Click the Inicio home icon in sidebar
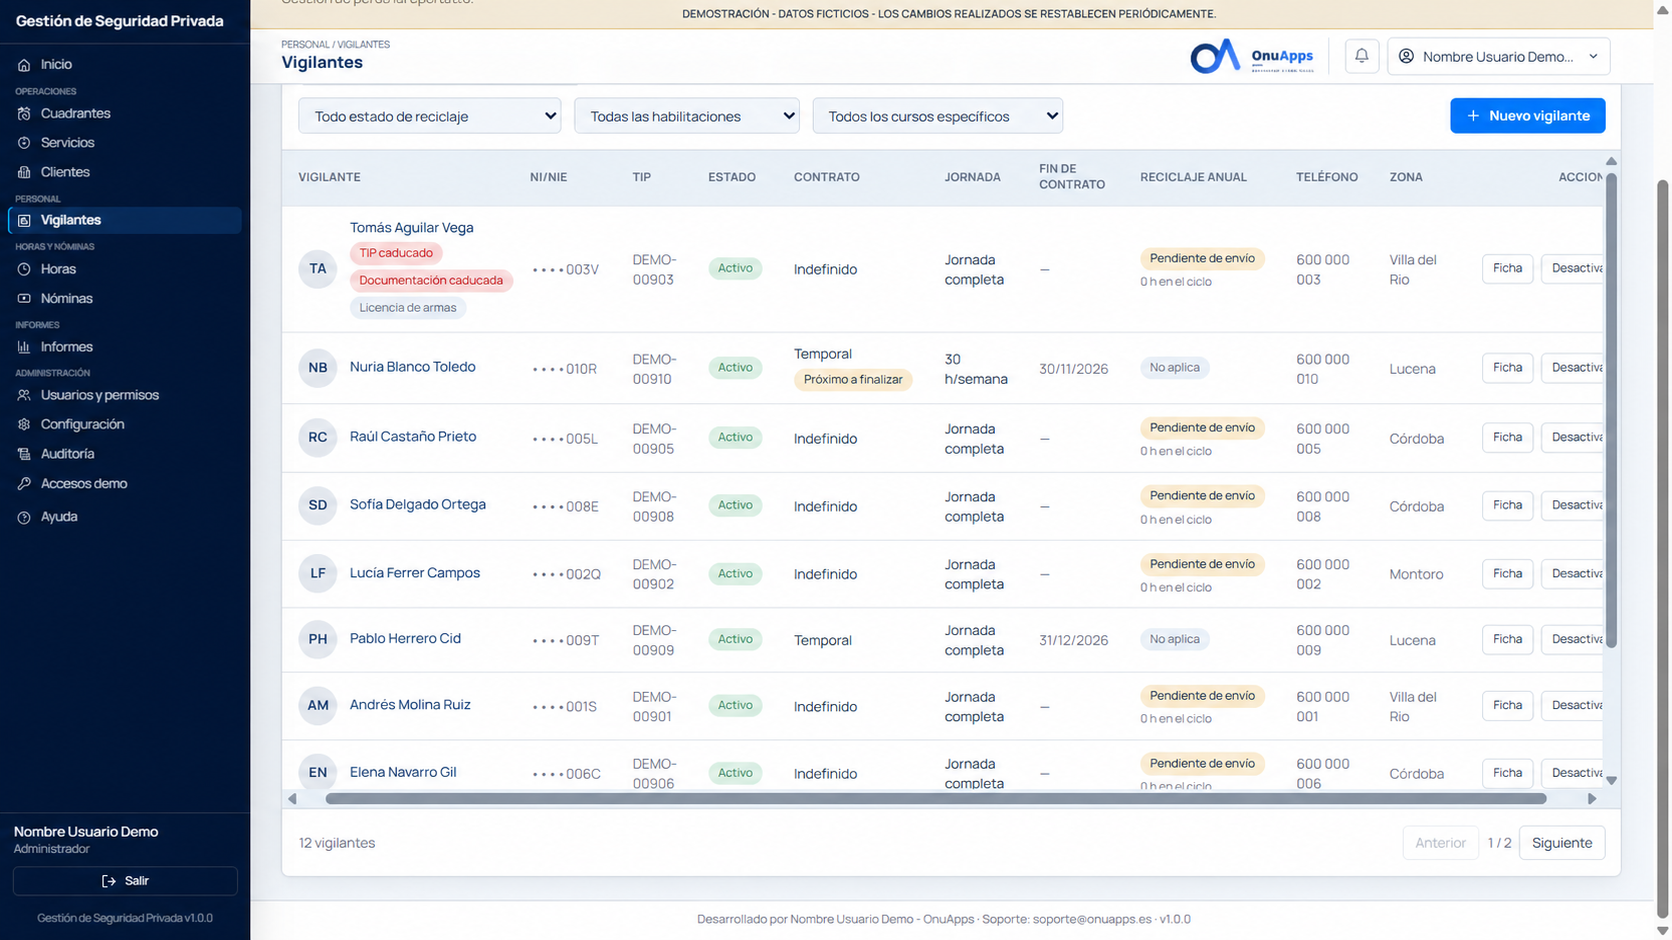Image resolution: width=1672 pixels, height=940 pixels. (x=24, y=64)
